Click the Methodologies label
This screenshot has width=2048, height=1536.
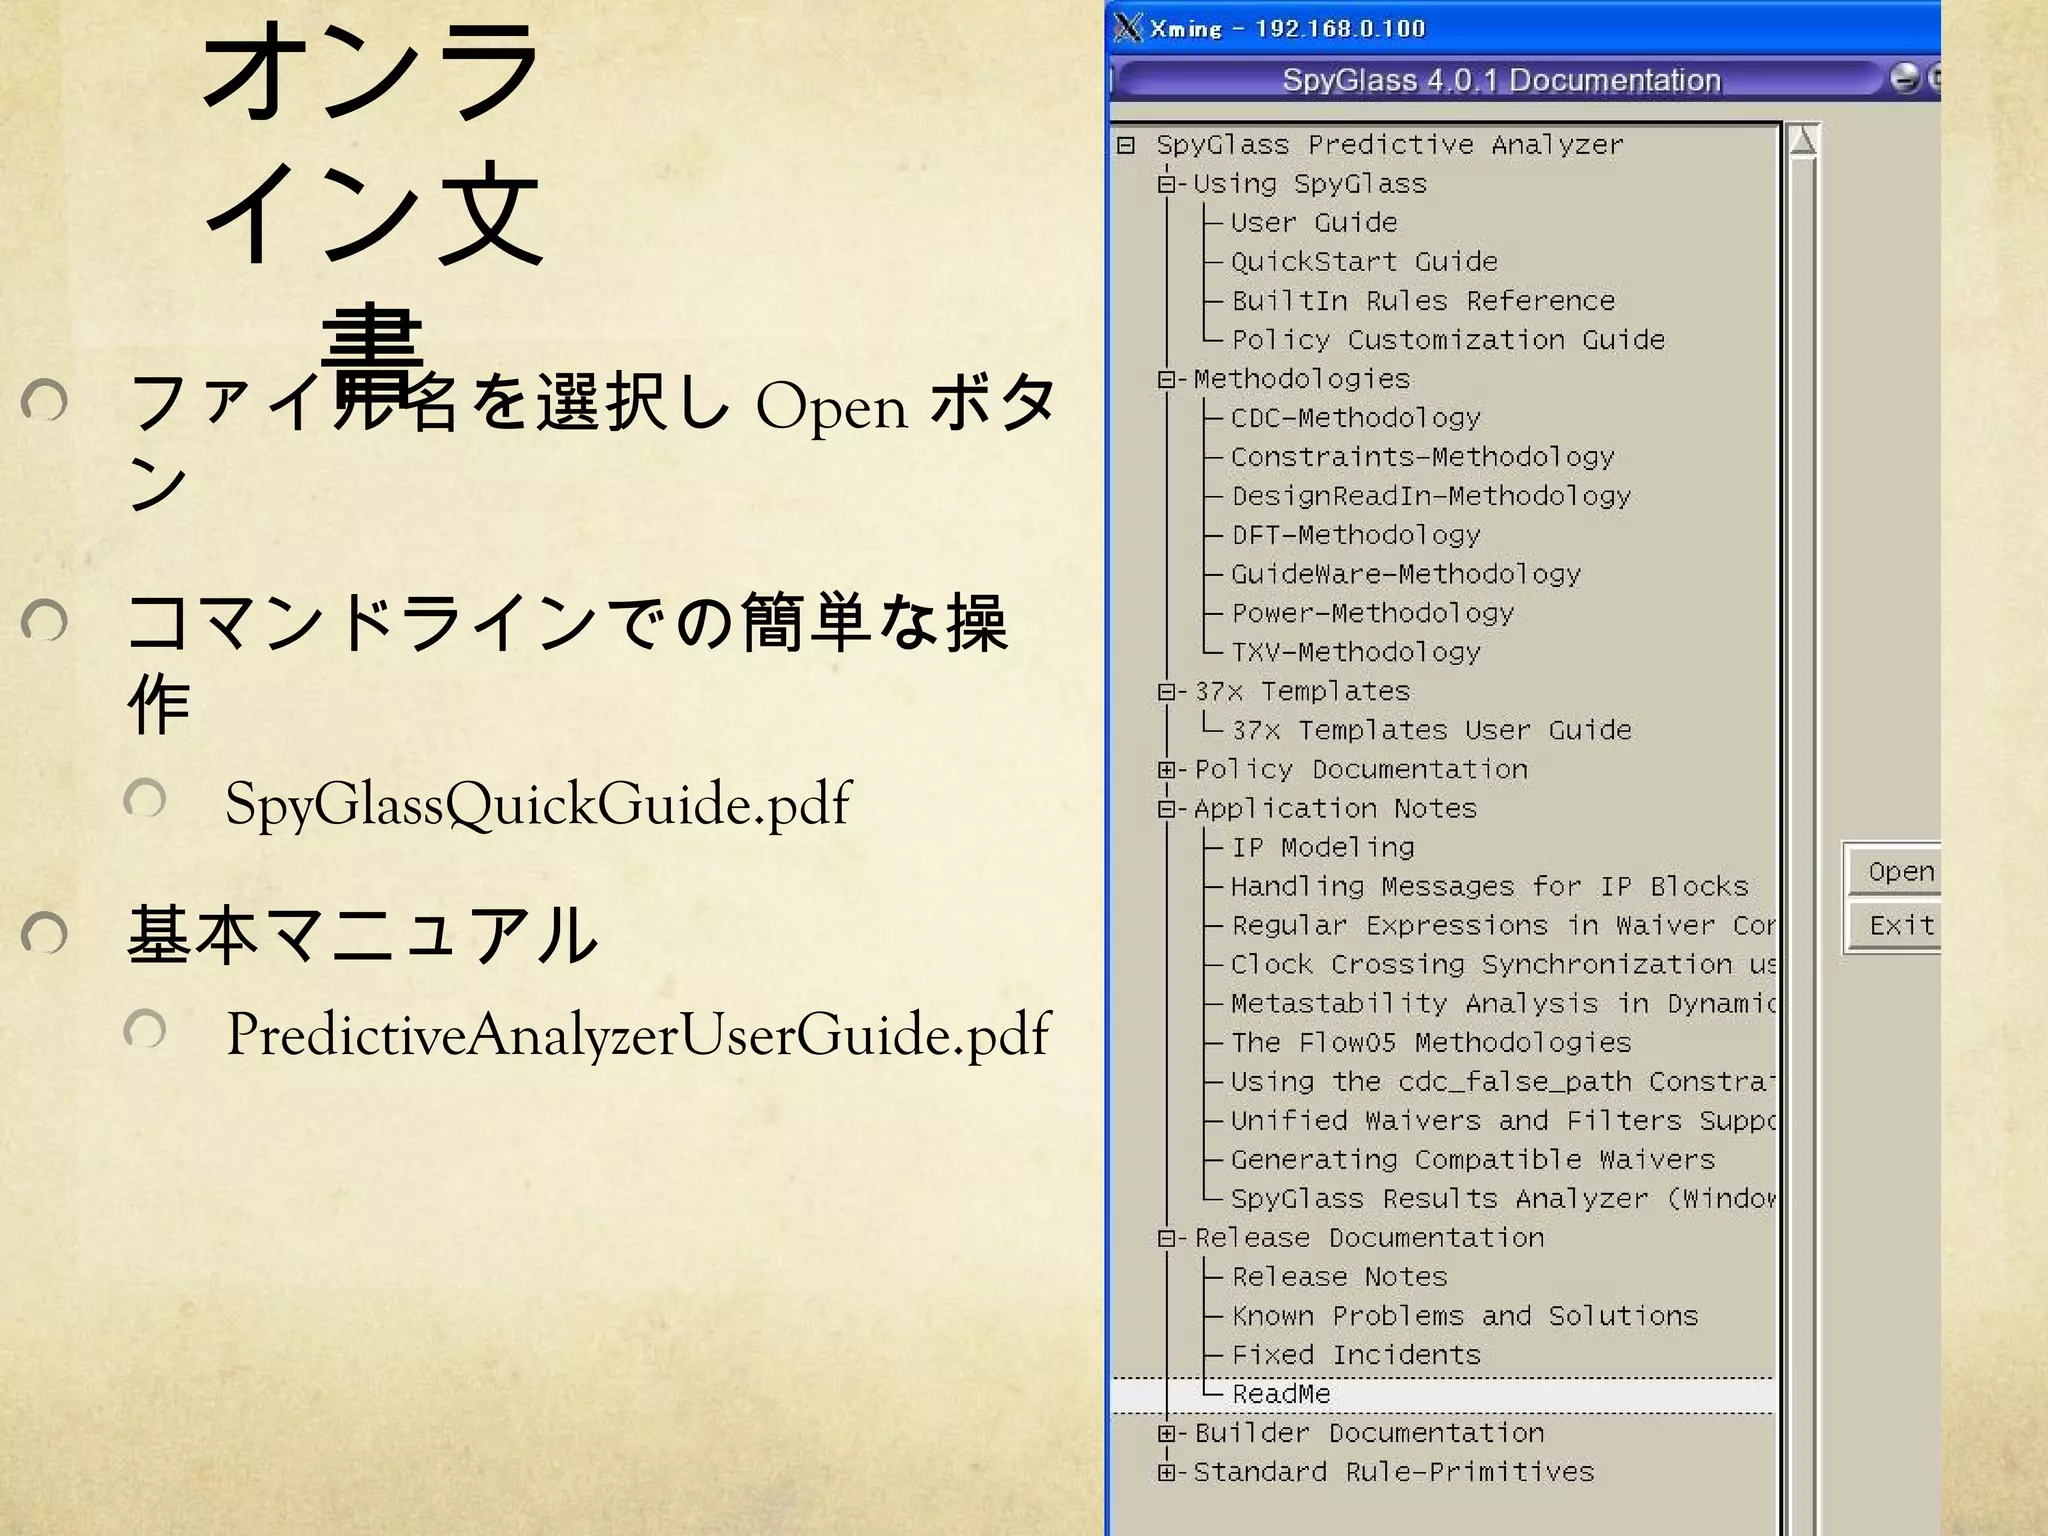point(1302,379)
